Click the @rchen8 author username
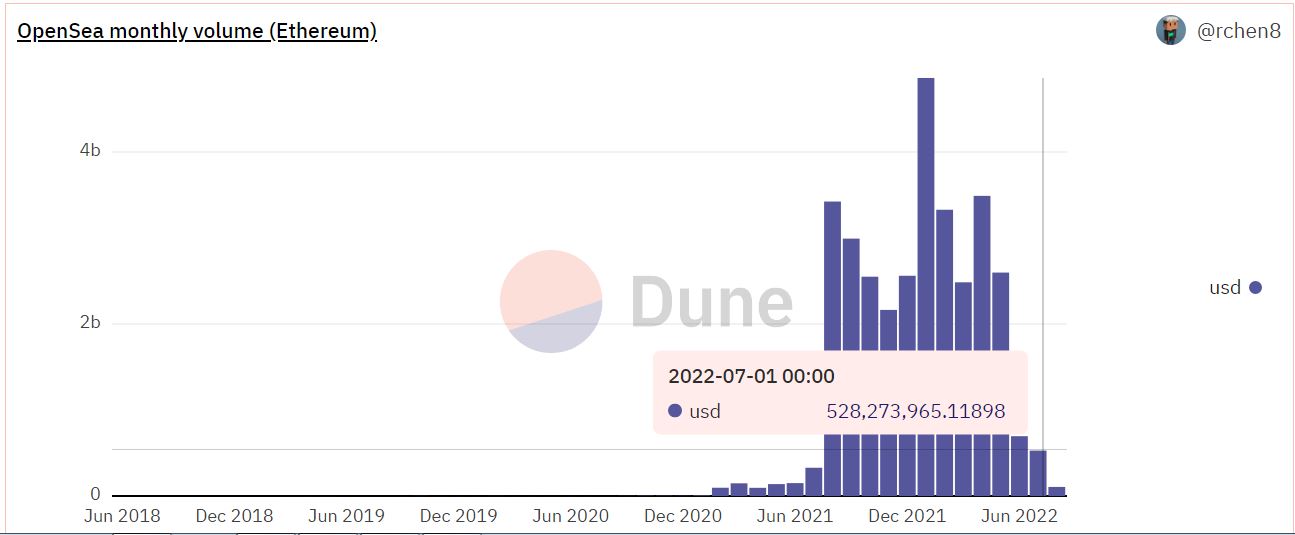This screenshot has height=535, width=1295. [1239, 31]
